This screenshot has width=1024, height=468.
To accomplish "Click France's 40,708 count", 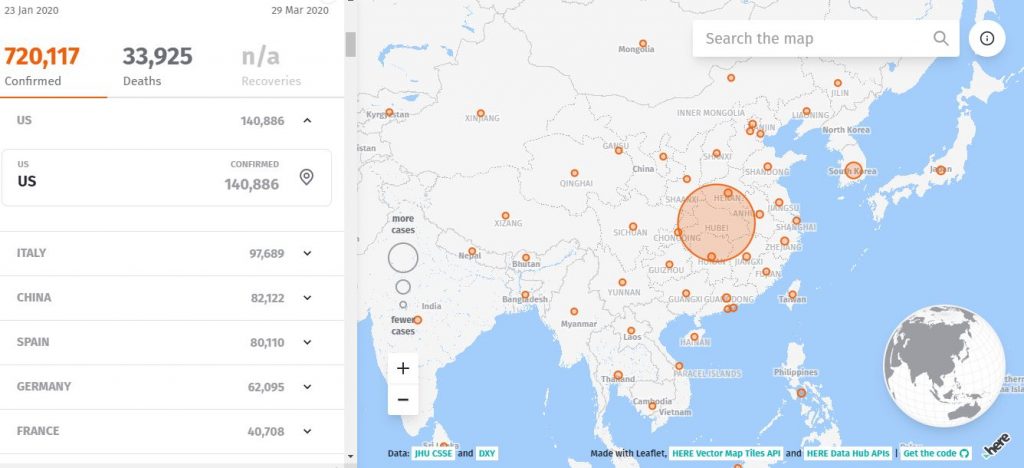I will 266,431.
